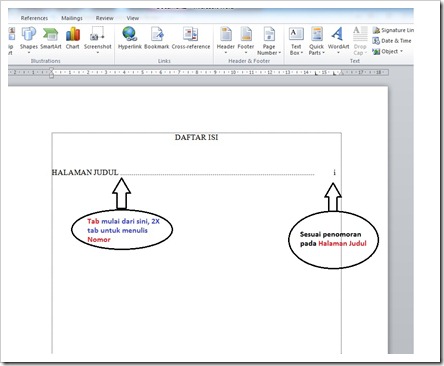Insert a Signature Line
Viewport: 444px width, 366px height.
click(x=393, y=30)
